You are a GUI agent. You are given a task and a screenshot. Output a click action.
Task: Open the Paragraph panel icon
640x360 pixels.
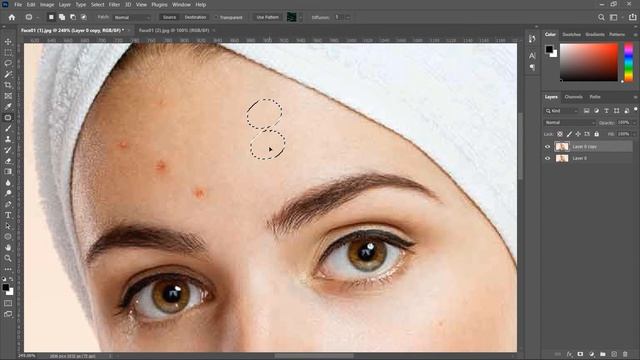click(532, 67)
